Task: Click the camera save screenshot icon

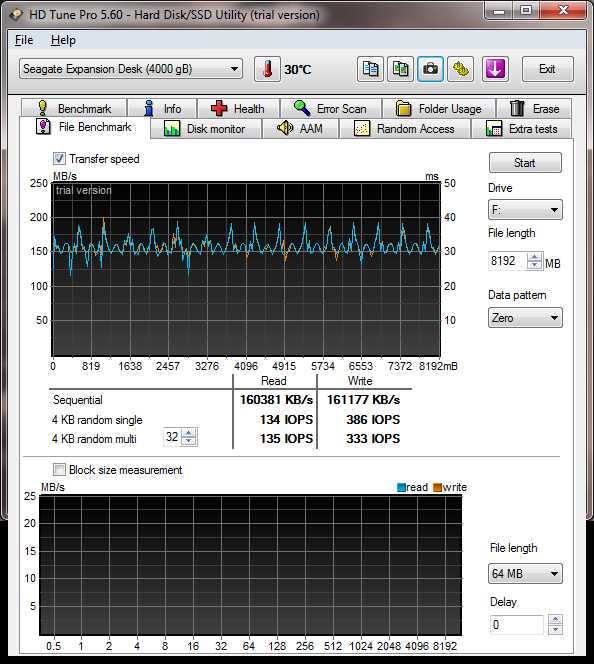Action: (430, 69)
